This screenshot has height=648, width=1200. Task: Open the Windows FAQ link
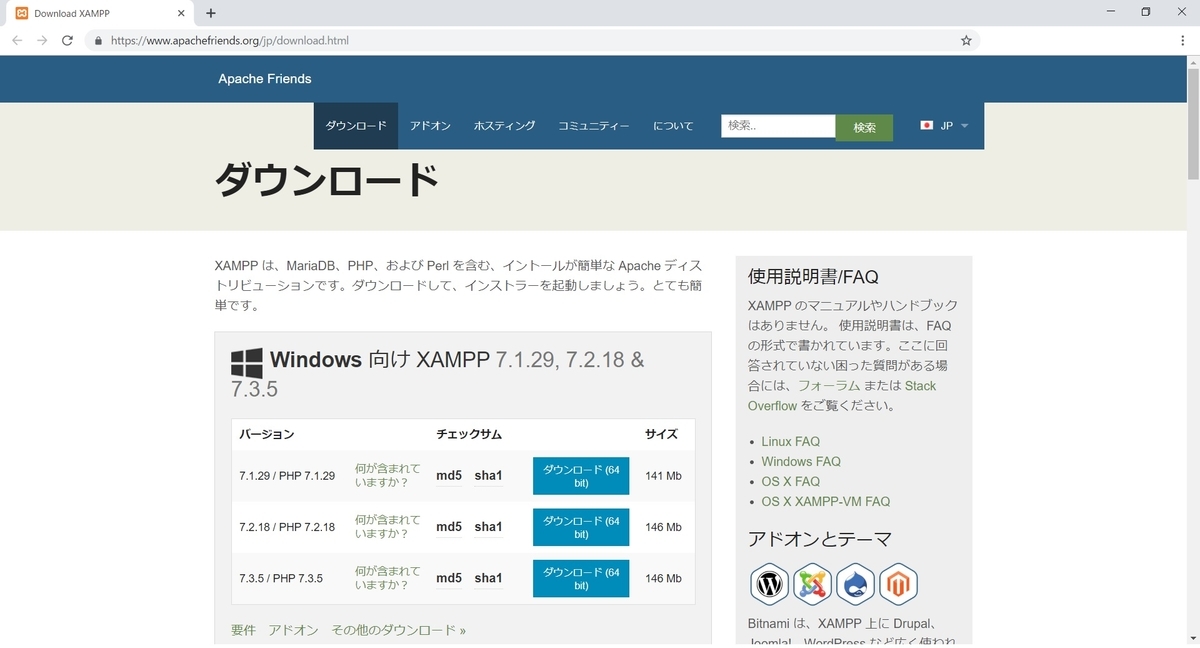[801, 461]
